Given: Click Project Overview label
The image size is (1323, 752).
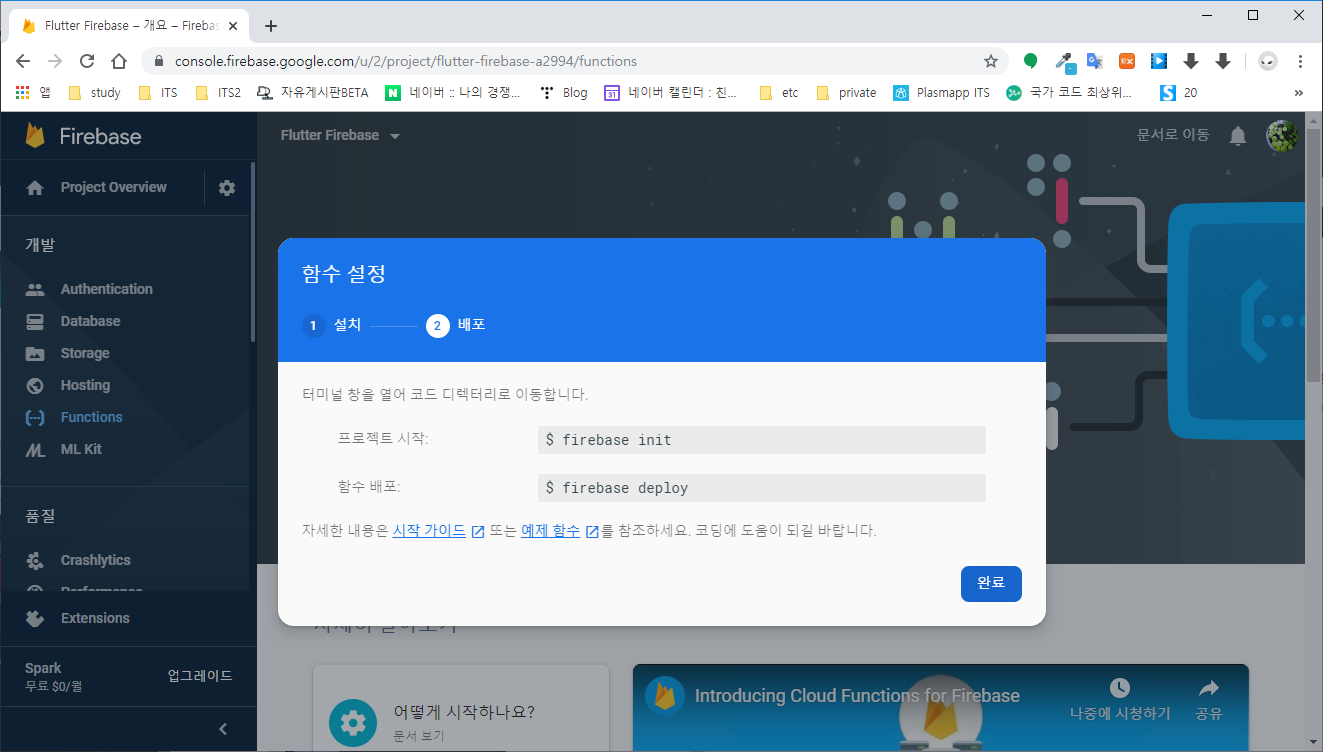Looking at the screenshot, I should 114,187.
